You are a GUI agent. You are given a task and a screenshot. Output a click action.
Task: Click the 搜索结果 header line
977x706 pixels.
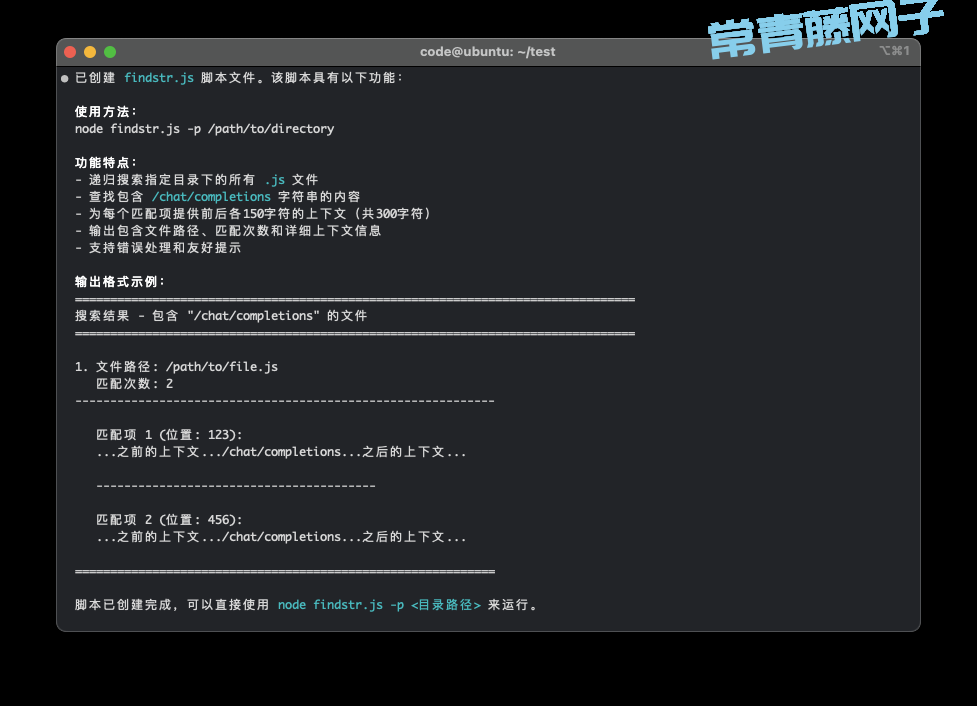pos(221,316)
